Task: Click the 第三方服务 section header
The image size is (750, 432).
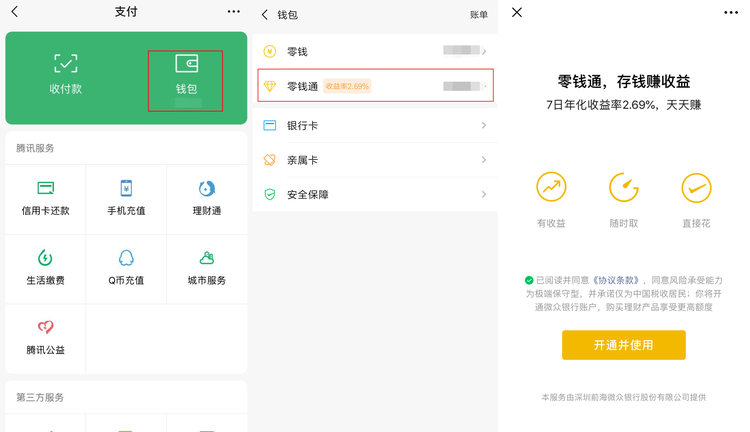Action: click(40, 398)
